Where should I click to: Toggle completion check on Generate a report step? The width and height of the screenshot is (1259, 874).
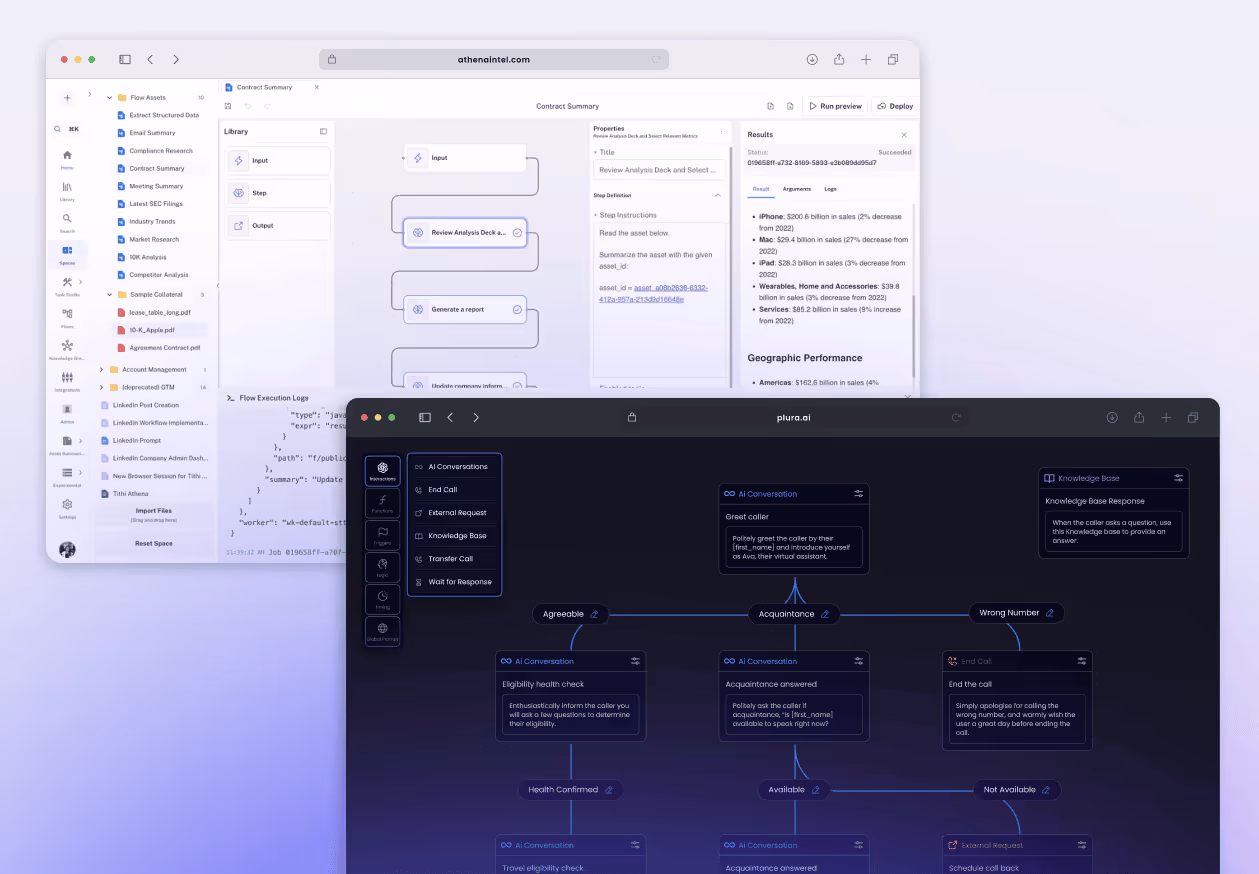point(518,309)
